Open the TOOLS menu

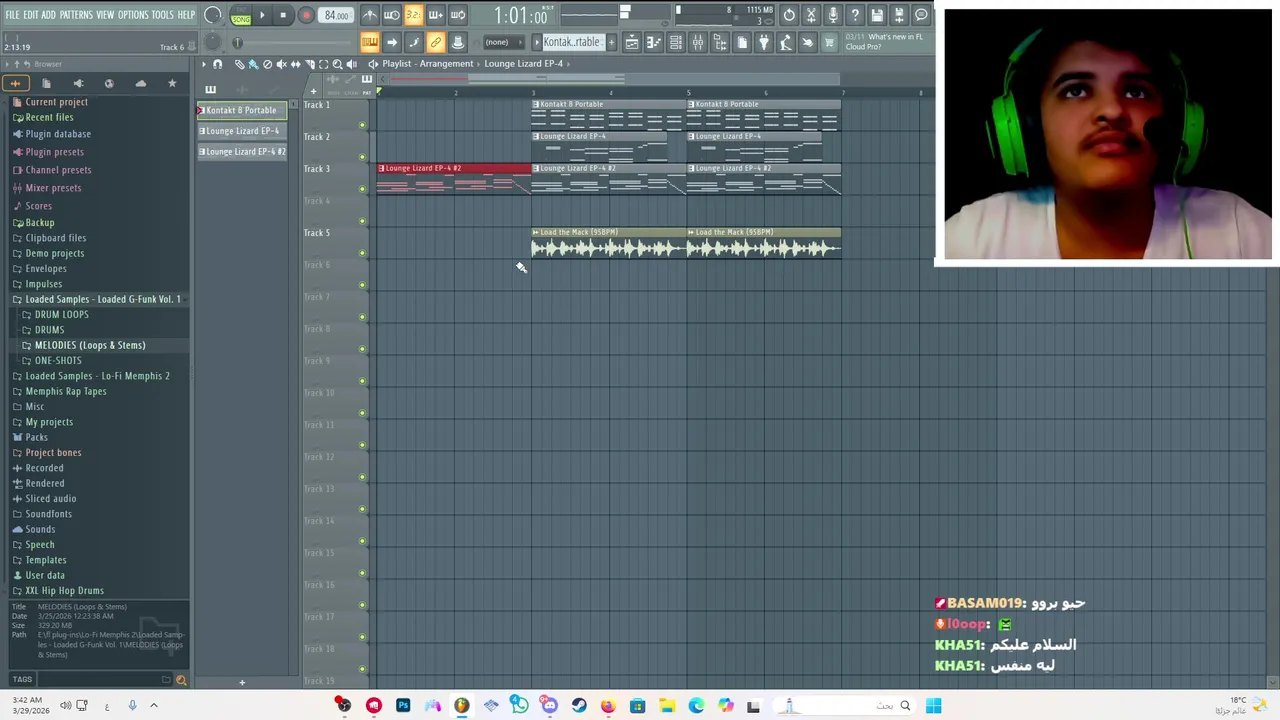click(x=163, y=15)
